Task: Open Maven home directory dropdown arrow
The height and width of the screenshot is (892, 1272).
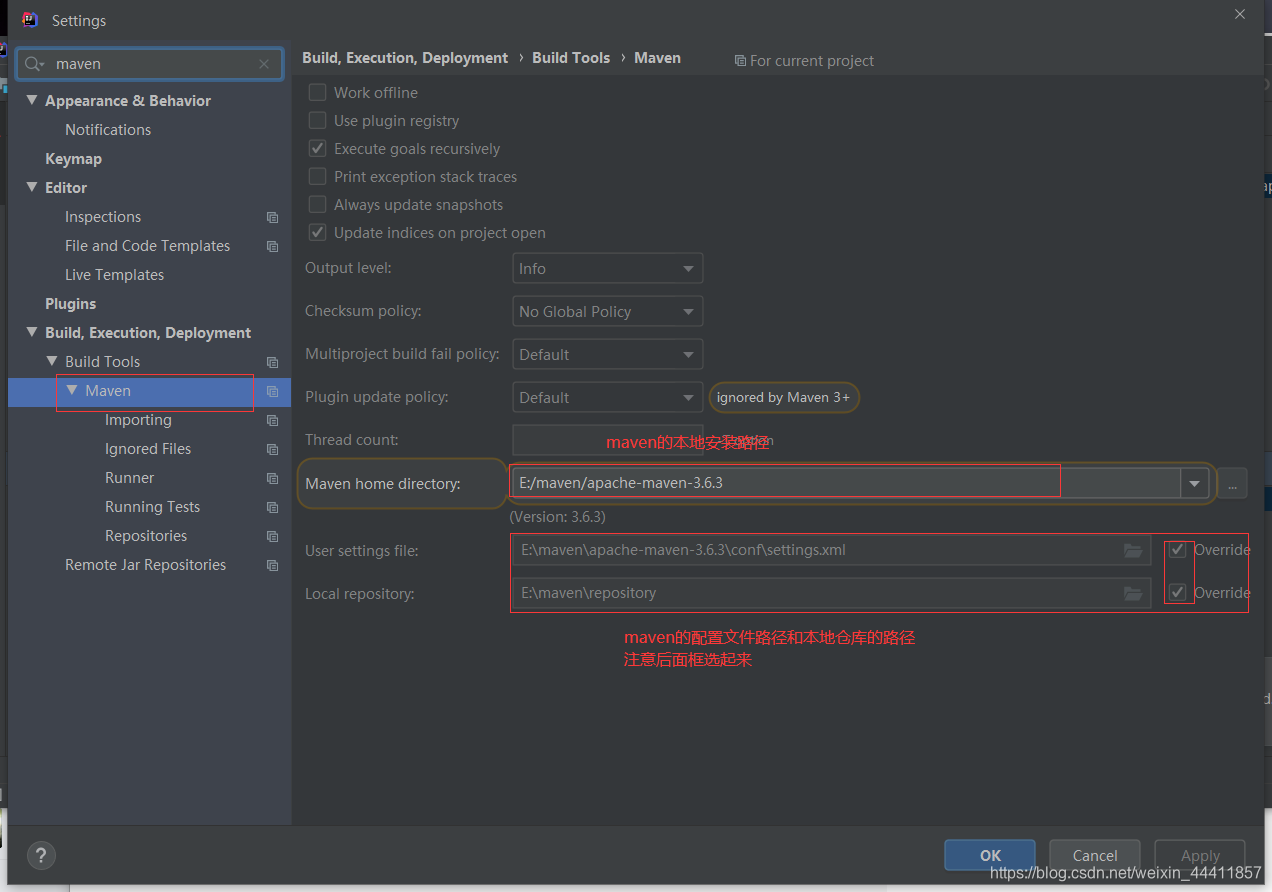Action: click(x=1194, y=484)
